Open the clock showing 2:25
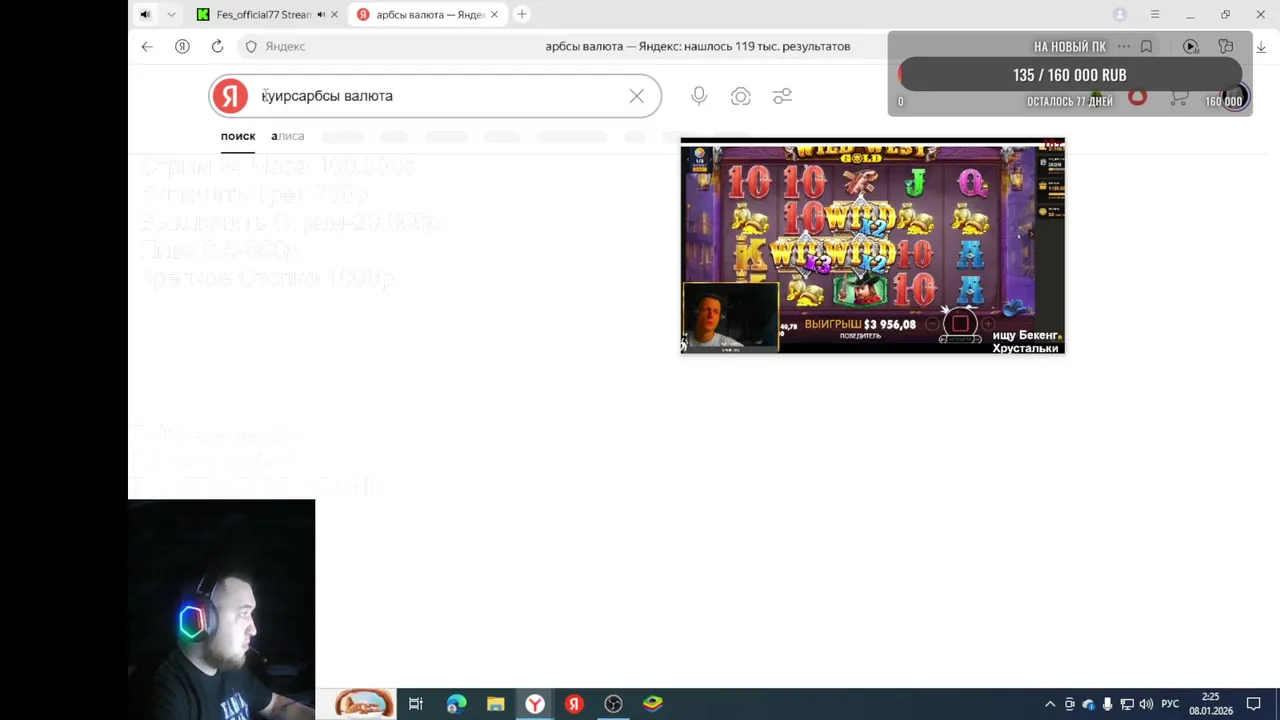 tap(1211, 704)
